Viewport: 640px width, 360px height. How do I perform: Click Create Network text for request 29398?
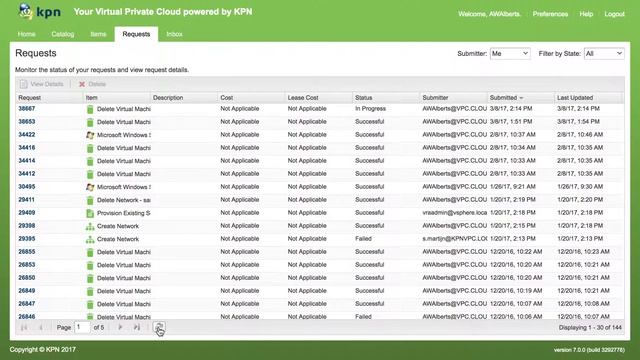[118, 226]
